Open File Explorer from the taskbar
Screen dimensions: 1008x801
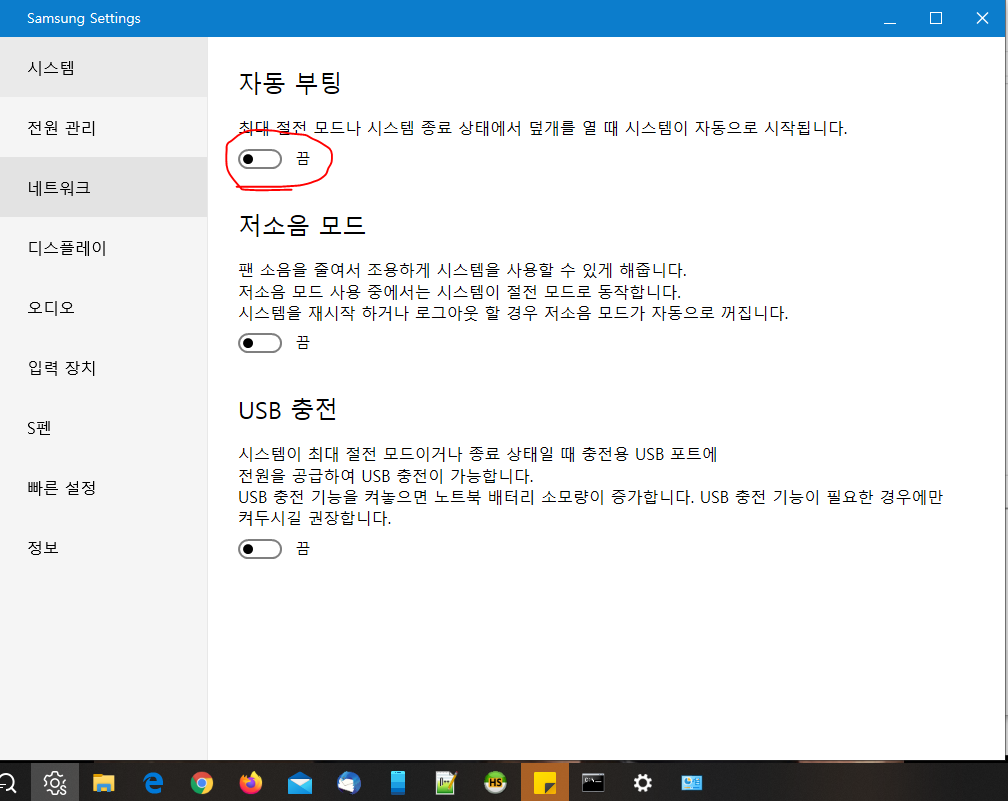(104, 782)
